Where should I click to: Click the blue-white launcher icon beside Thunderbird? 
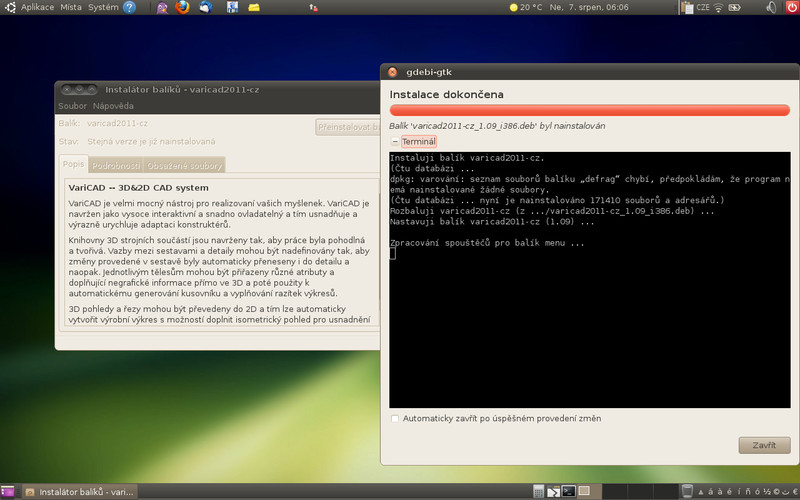coord(232,7)
